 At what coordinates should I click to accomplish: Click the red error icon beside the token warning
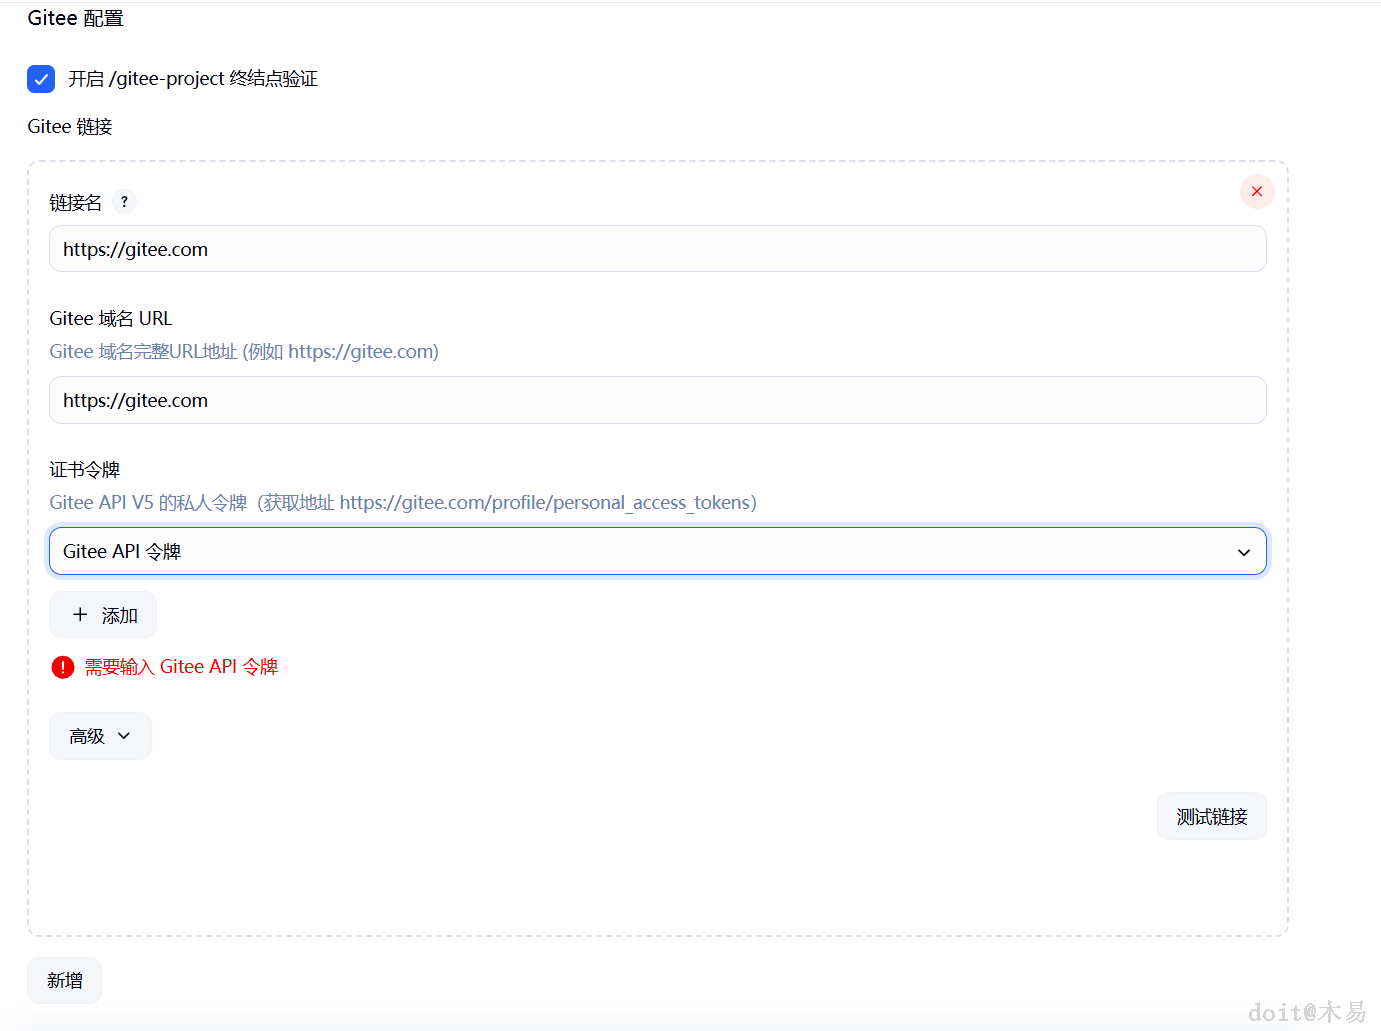pos(63,667)
